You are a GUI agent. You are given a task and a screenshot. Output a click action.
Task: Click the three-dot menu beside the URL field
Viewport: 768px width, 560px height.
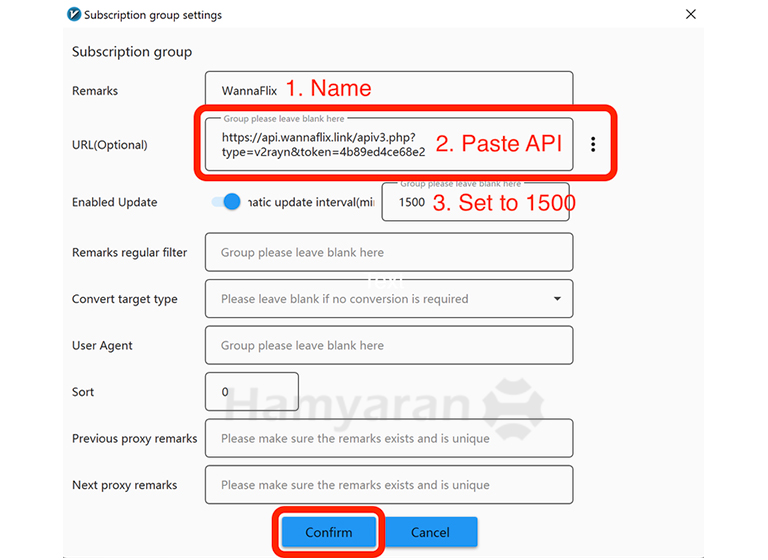pyautogui.click(x=593, y=145)
